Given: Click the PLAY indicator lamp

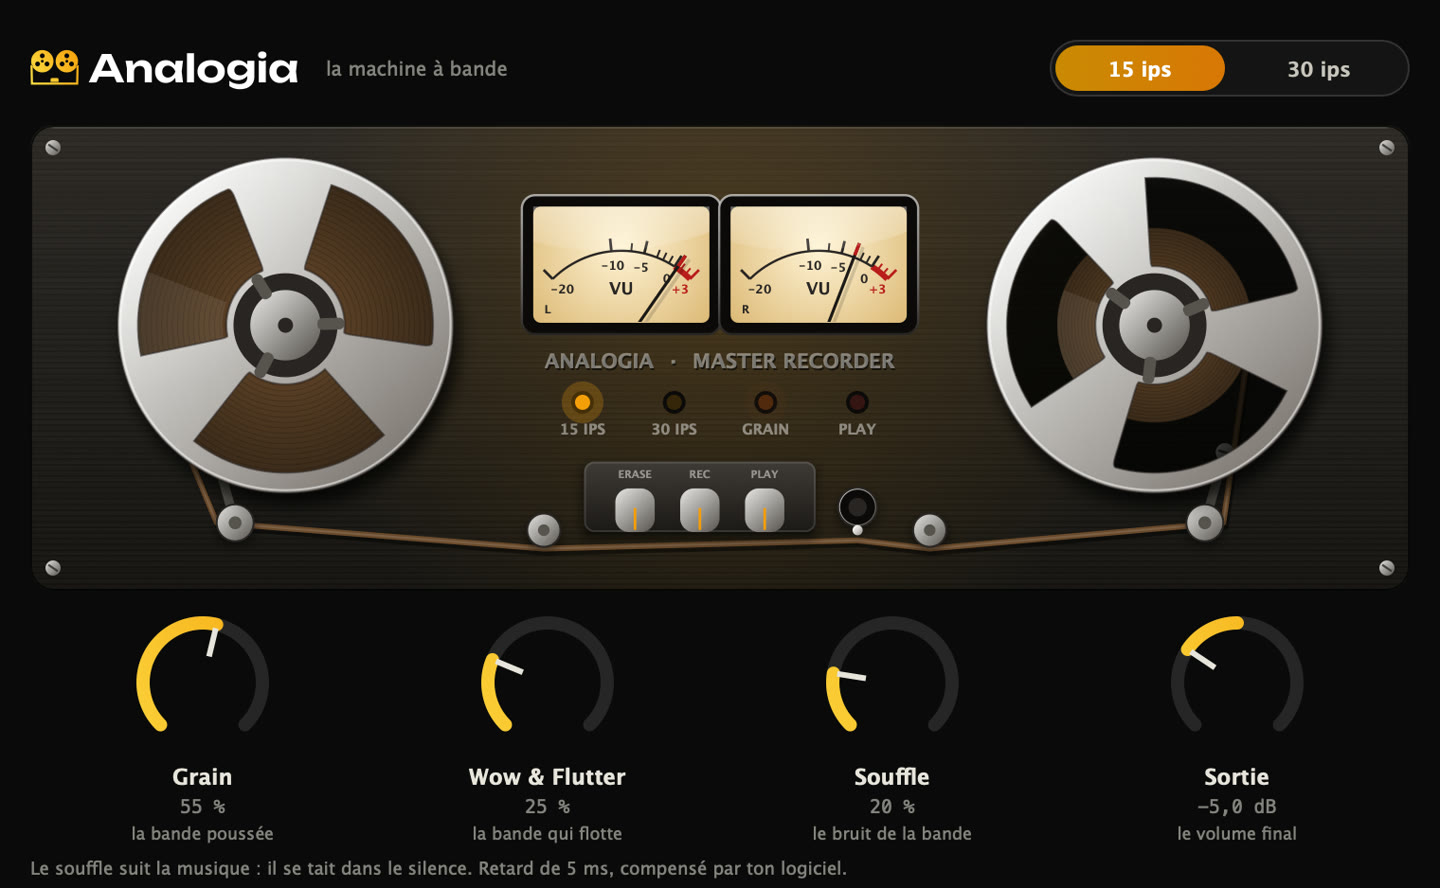Looking at the screenshot, I should [857, 402].
